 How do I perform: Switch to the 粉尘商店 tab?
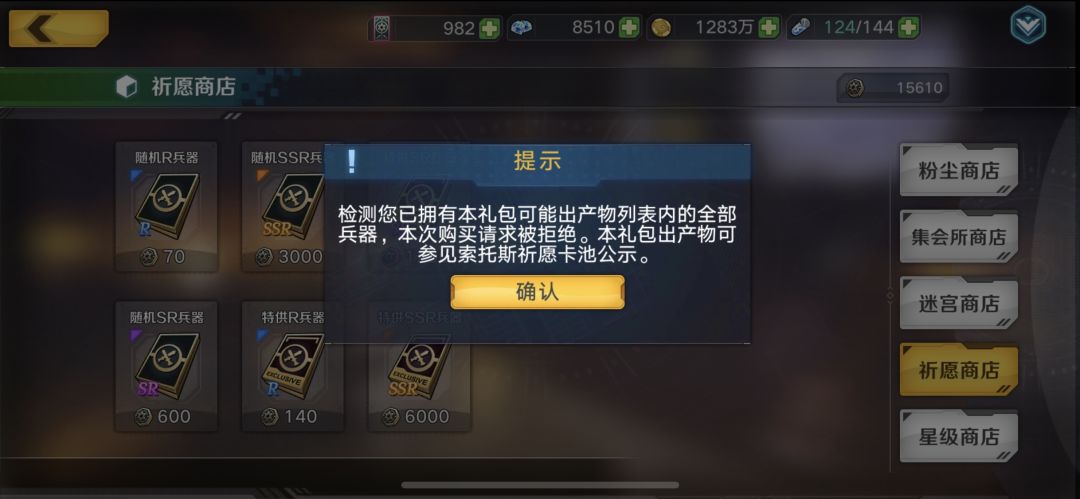959,170
